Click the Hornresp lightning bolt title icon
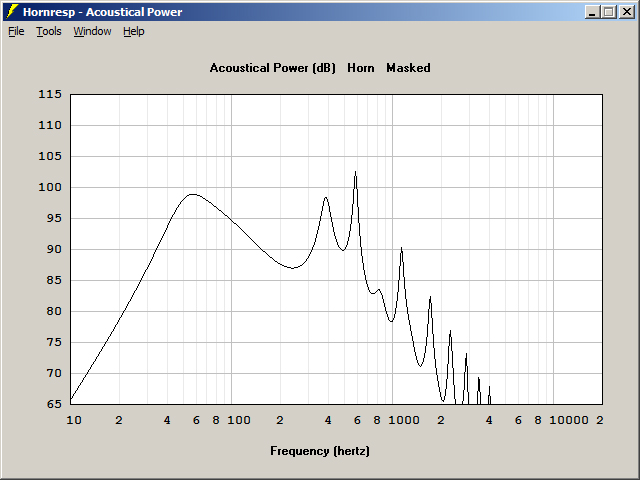The width and height of the screenshot is (640, 480). [12, 11]
